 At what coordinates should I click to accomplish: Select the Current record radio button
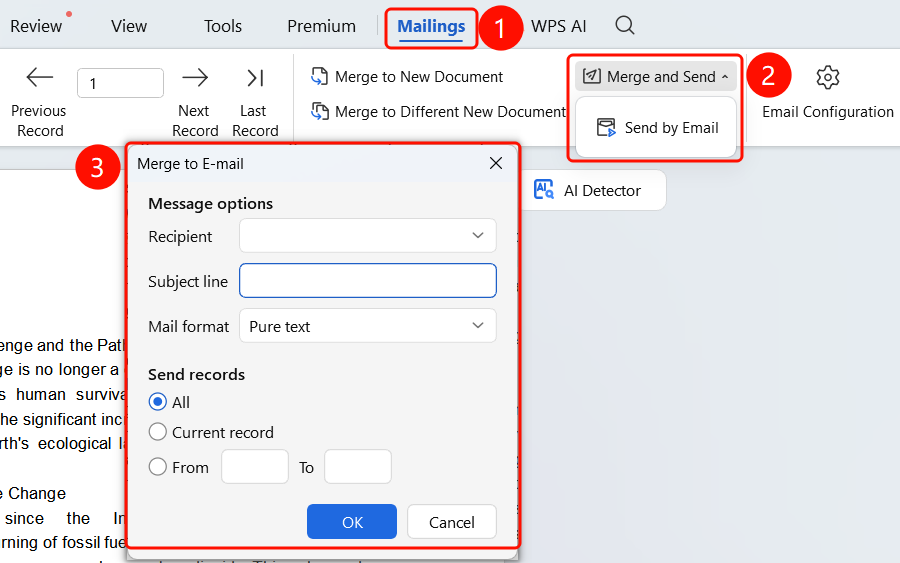pos(158,432)
